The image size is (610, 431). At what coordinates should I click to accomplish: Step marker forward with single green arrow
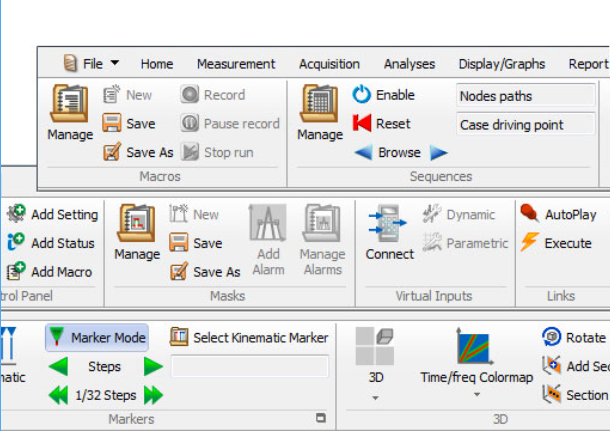pos(153,366)
